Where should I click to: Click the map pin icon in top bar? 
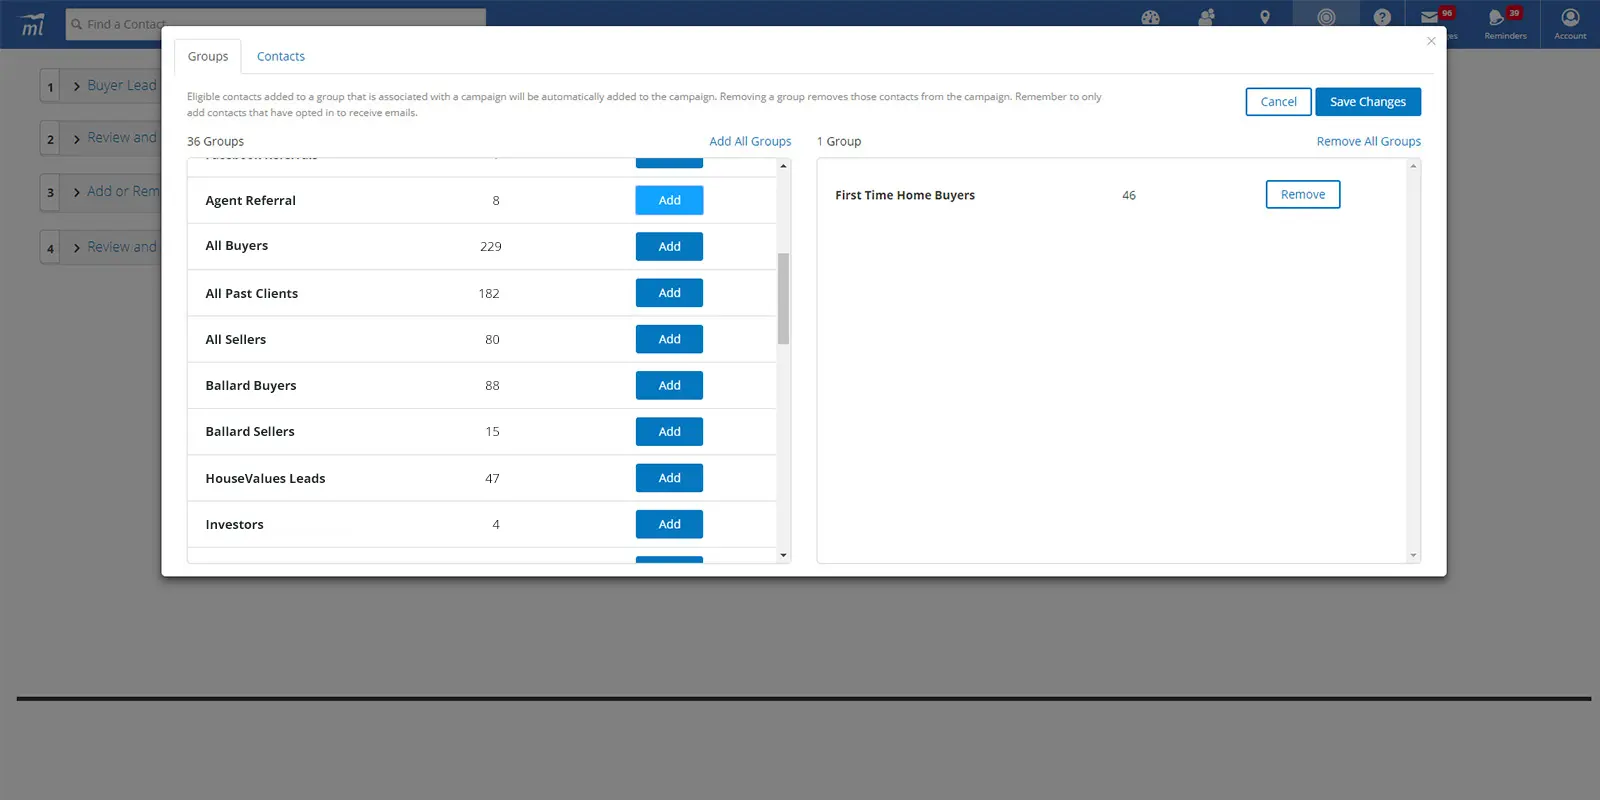[x=1265, y=17]
